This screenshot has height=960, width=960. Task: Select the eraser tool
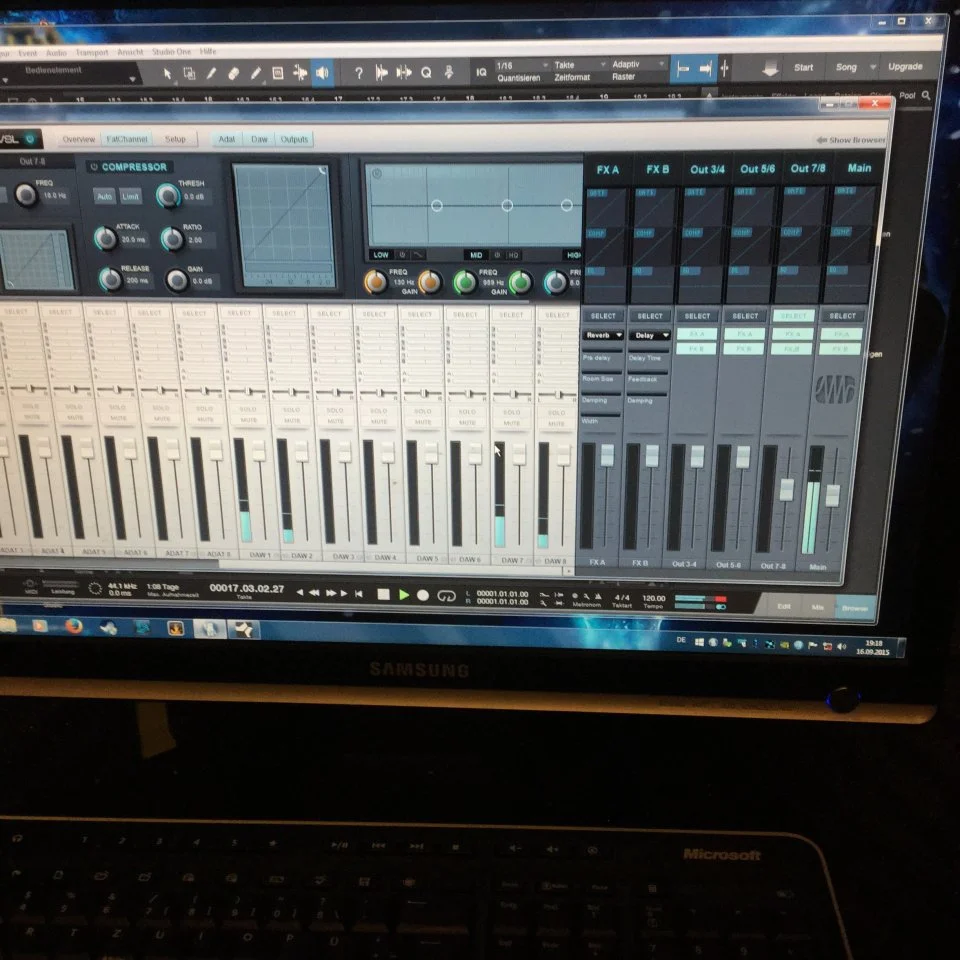(x=233, y=73)
